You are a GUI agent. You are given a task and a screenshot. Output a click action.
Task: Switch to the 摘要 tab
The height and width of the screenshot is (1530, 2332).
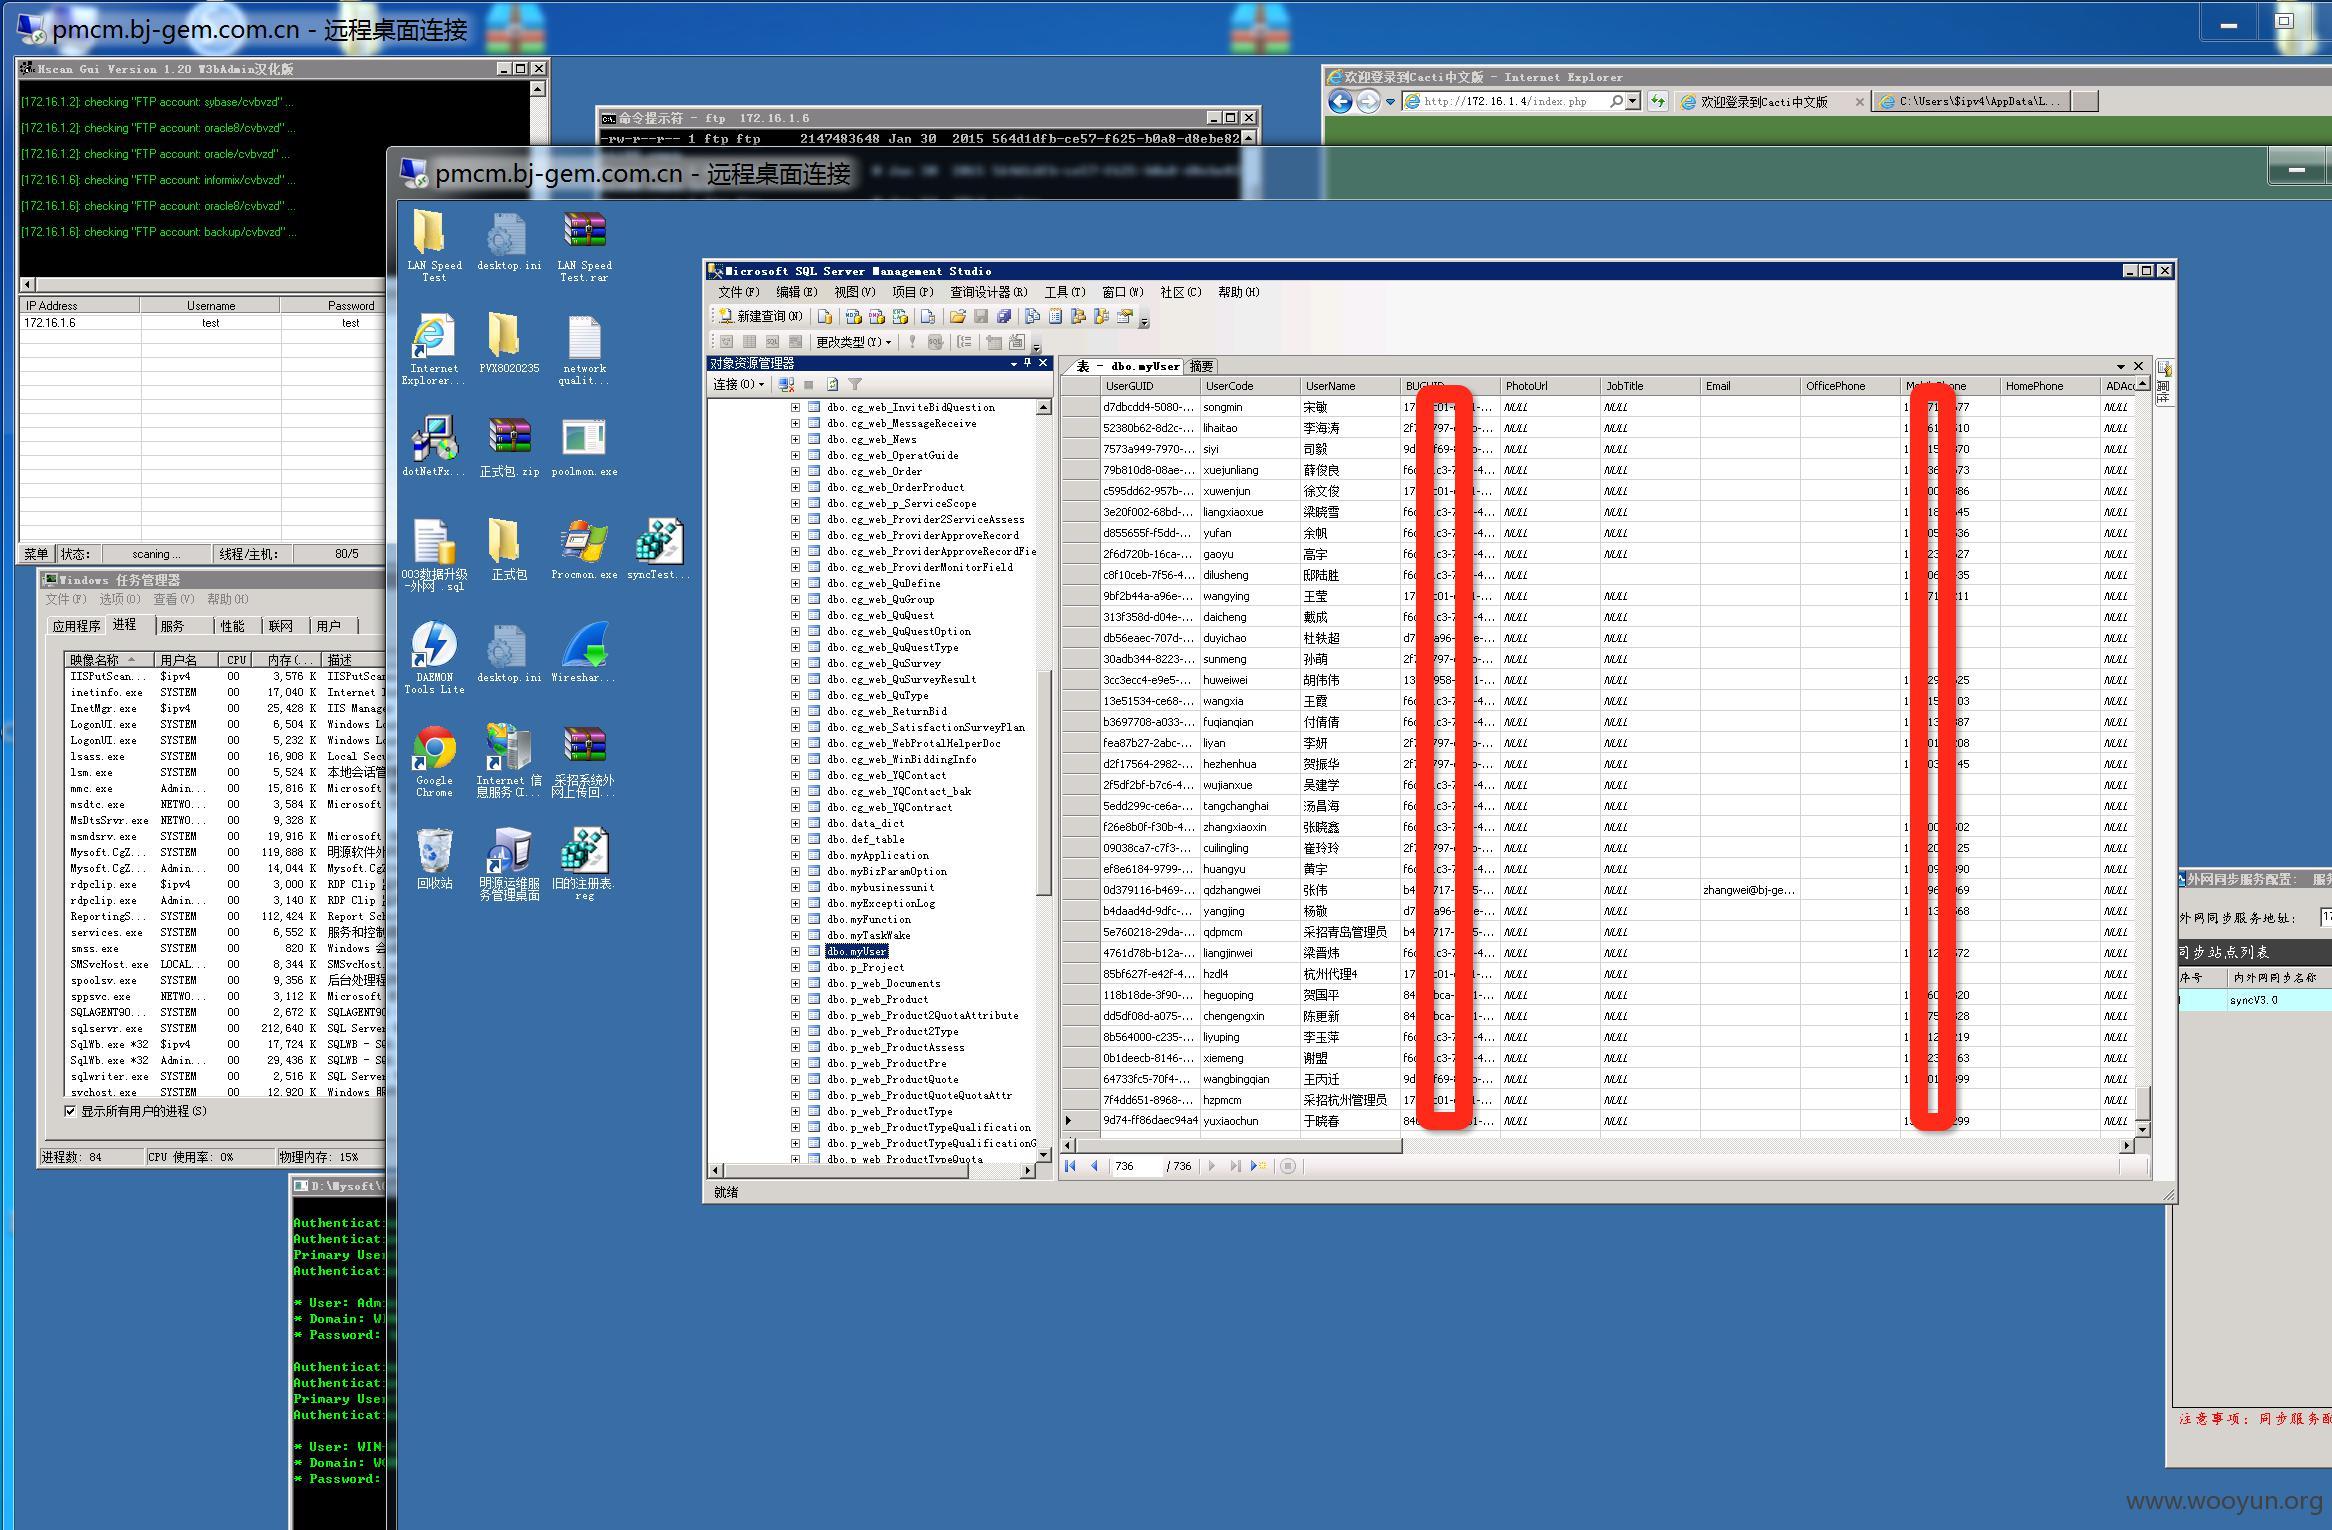coord(1201,366)
